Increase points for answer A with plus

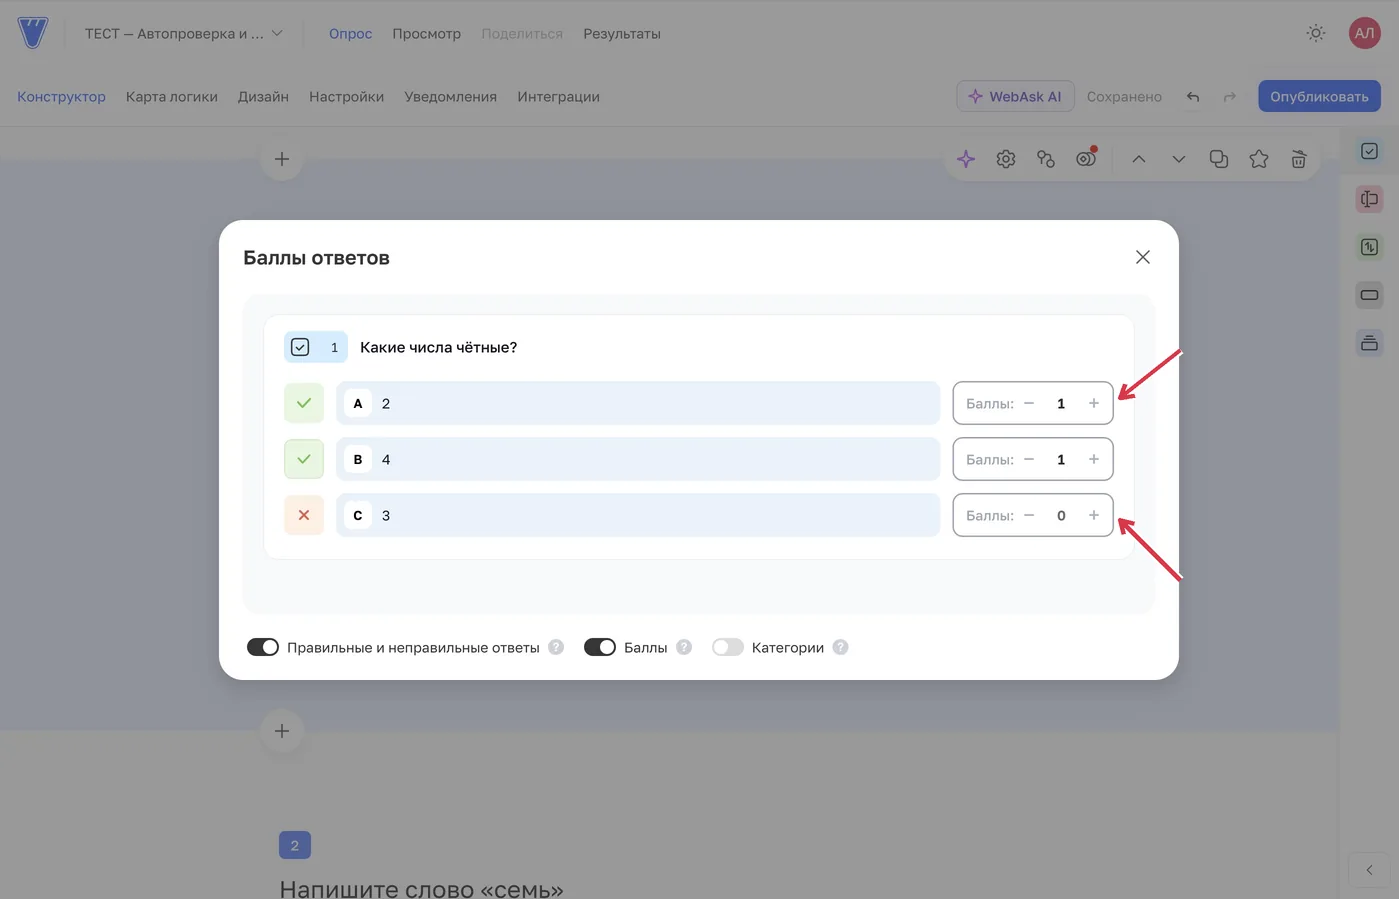[x=1094, y=403]
